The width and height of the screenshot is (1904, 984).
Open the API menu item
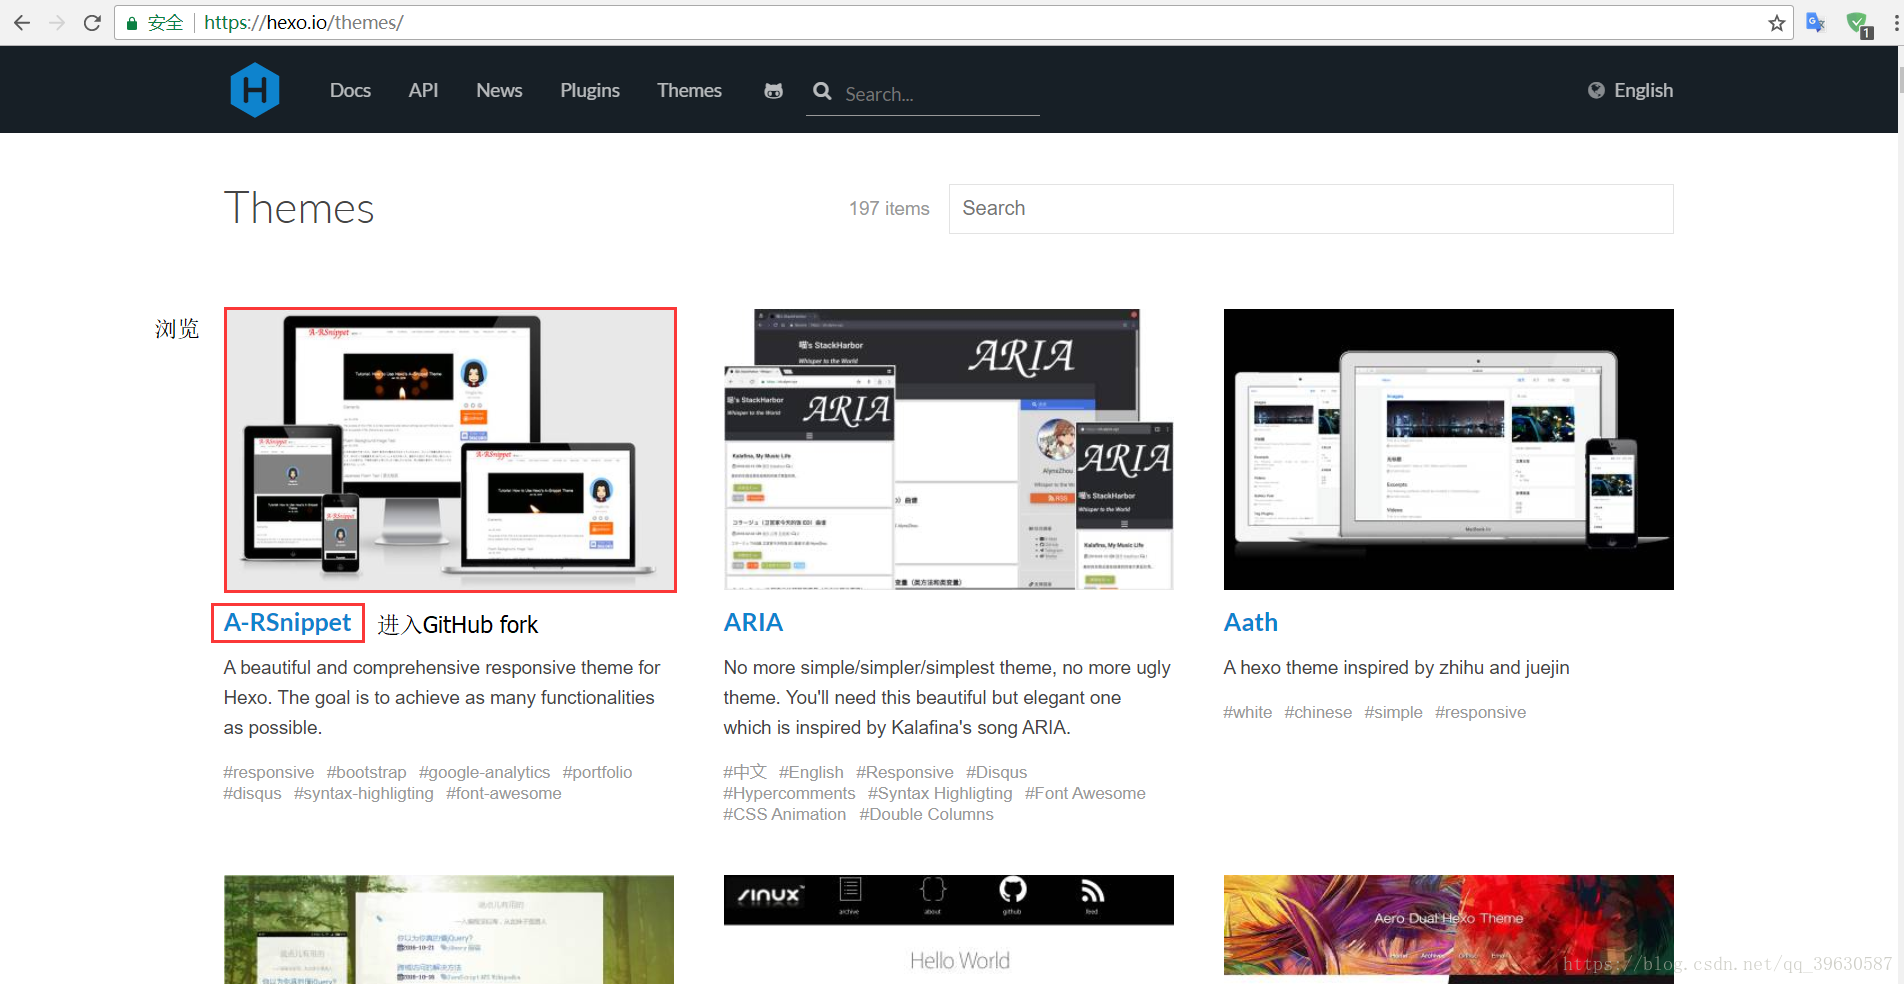(423, 90)
